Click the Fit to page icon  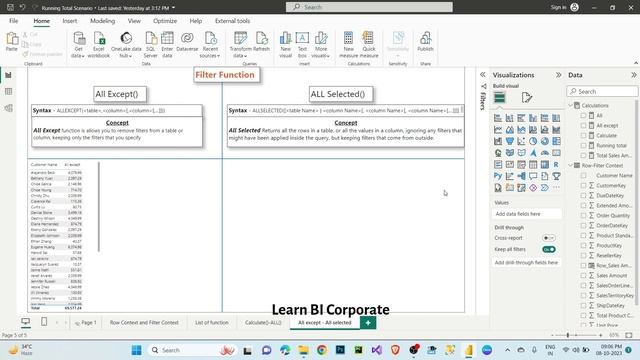629,335
